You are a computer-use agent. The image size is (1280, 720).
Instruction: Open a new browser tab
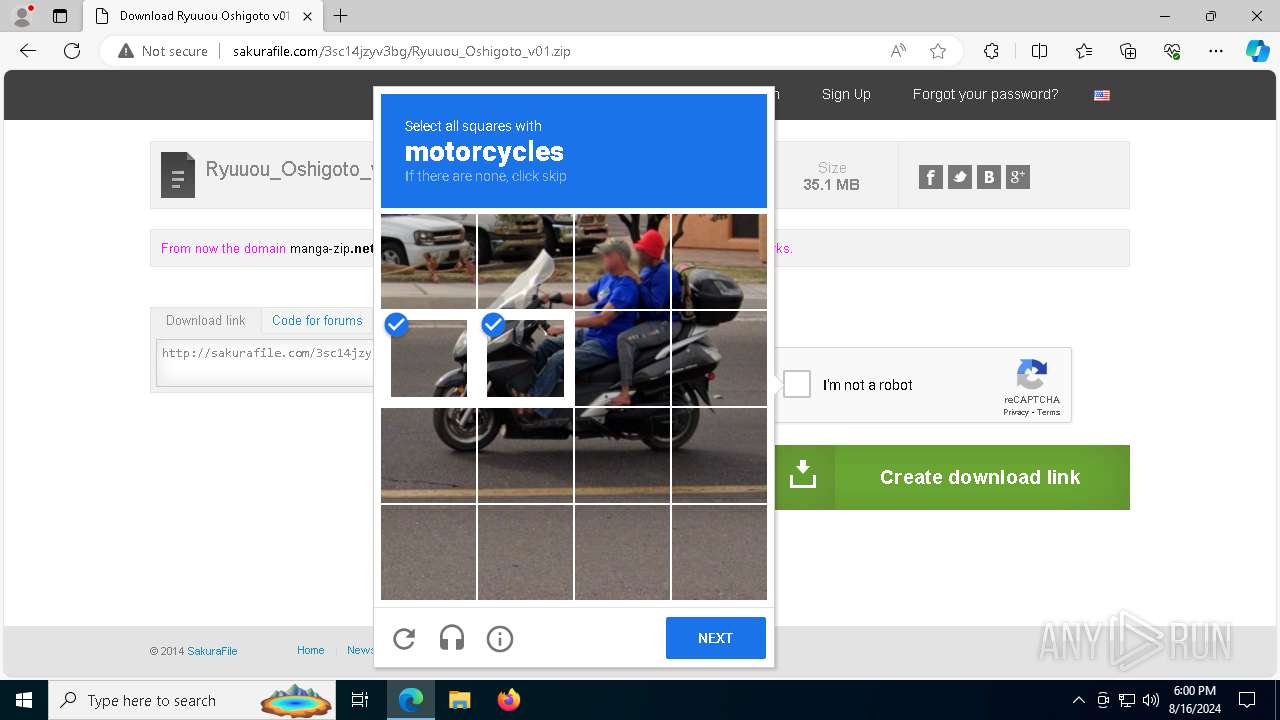(x=341, y=16)
